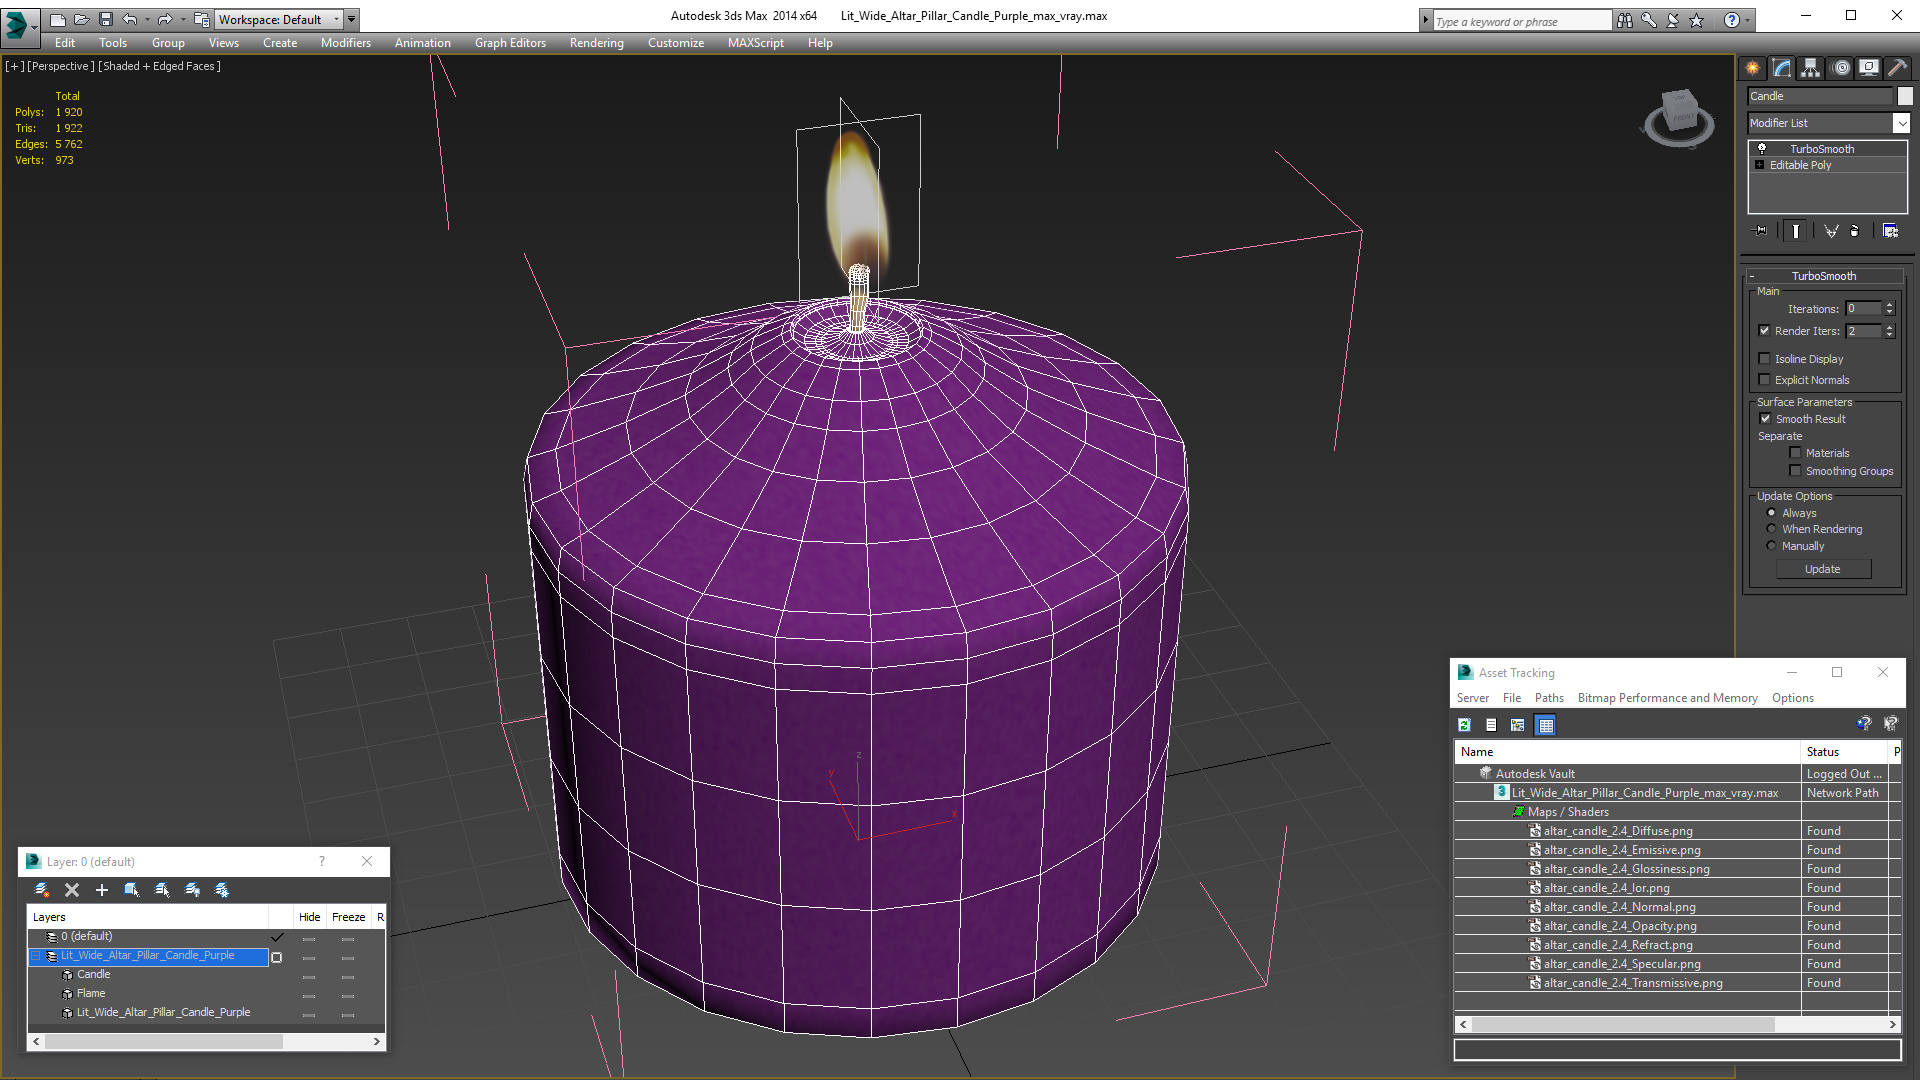
Task: Click Create New Layer icon in Layer dialog
Action: [42, 890]
